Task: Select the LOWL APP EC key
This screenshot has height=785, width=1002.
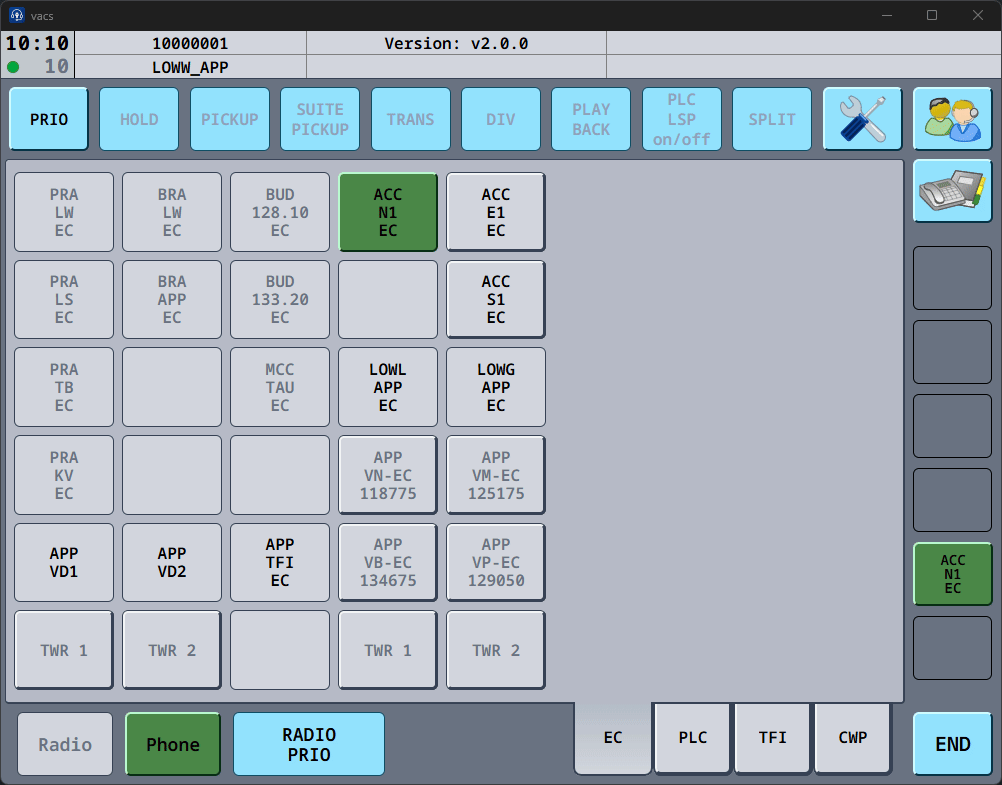Action: pos(388,387)
